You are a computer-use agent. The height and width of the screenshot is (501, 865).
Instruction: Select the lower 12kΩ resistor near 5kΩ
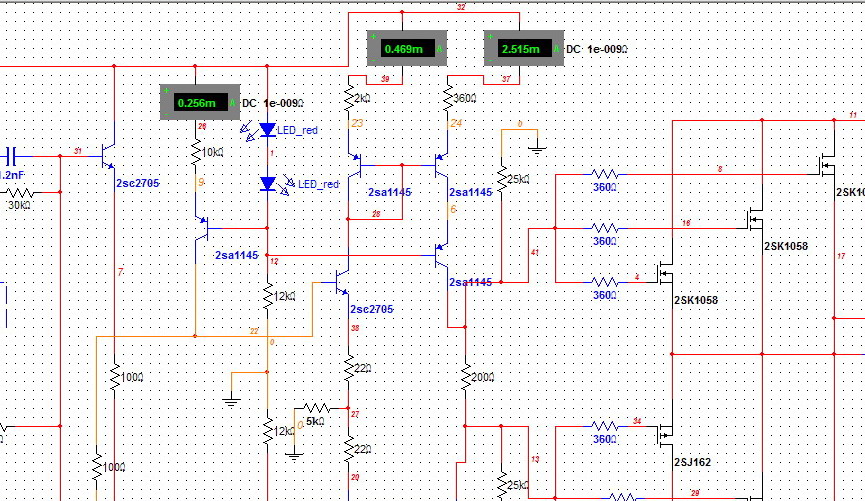(268, 431)
